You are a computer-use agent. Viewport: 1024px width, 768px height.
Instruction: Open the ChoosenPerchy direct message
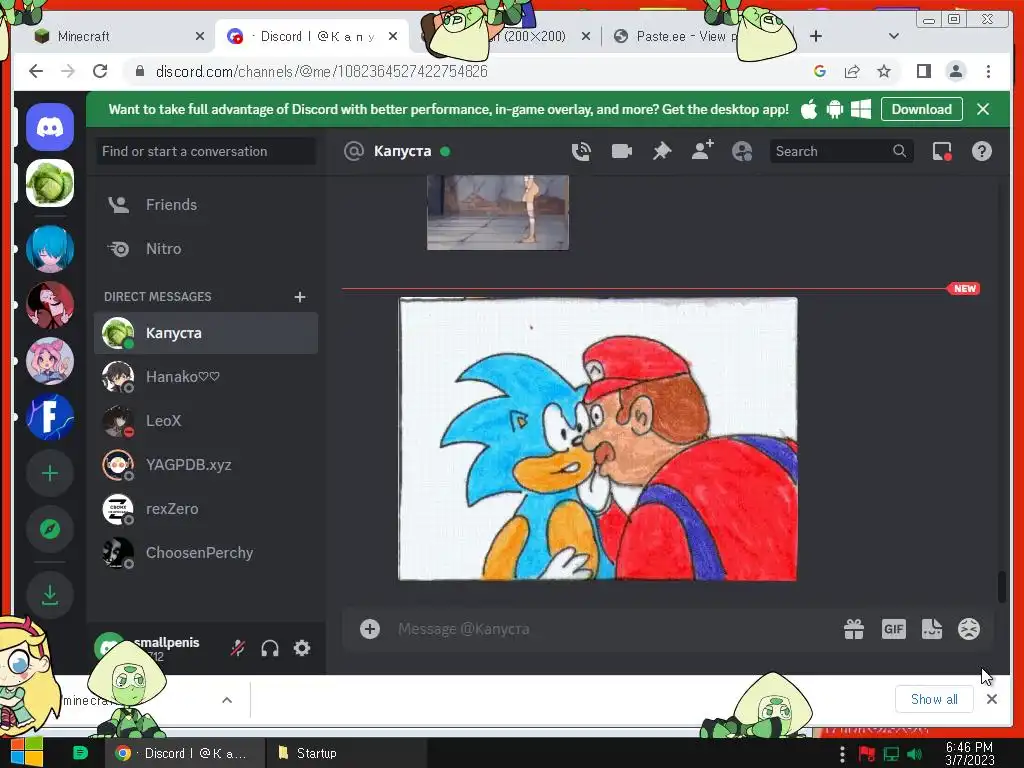[206, 552]
